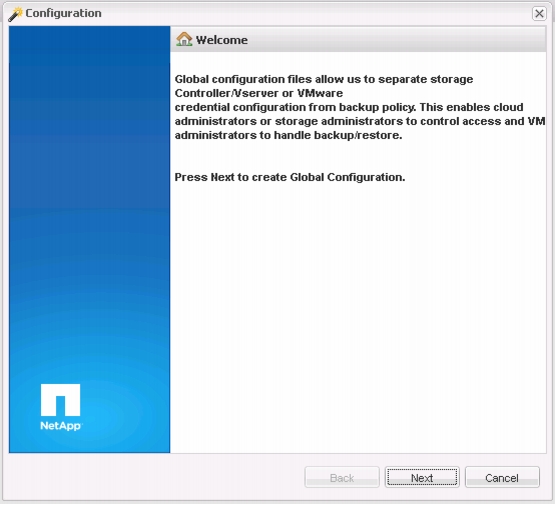Click the greyed-out Back button

coord(342,477)
